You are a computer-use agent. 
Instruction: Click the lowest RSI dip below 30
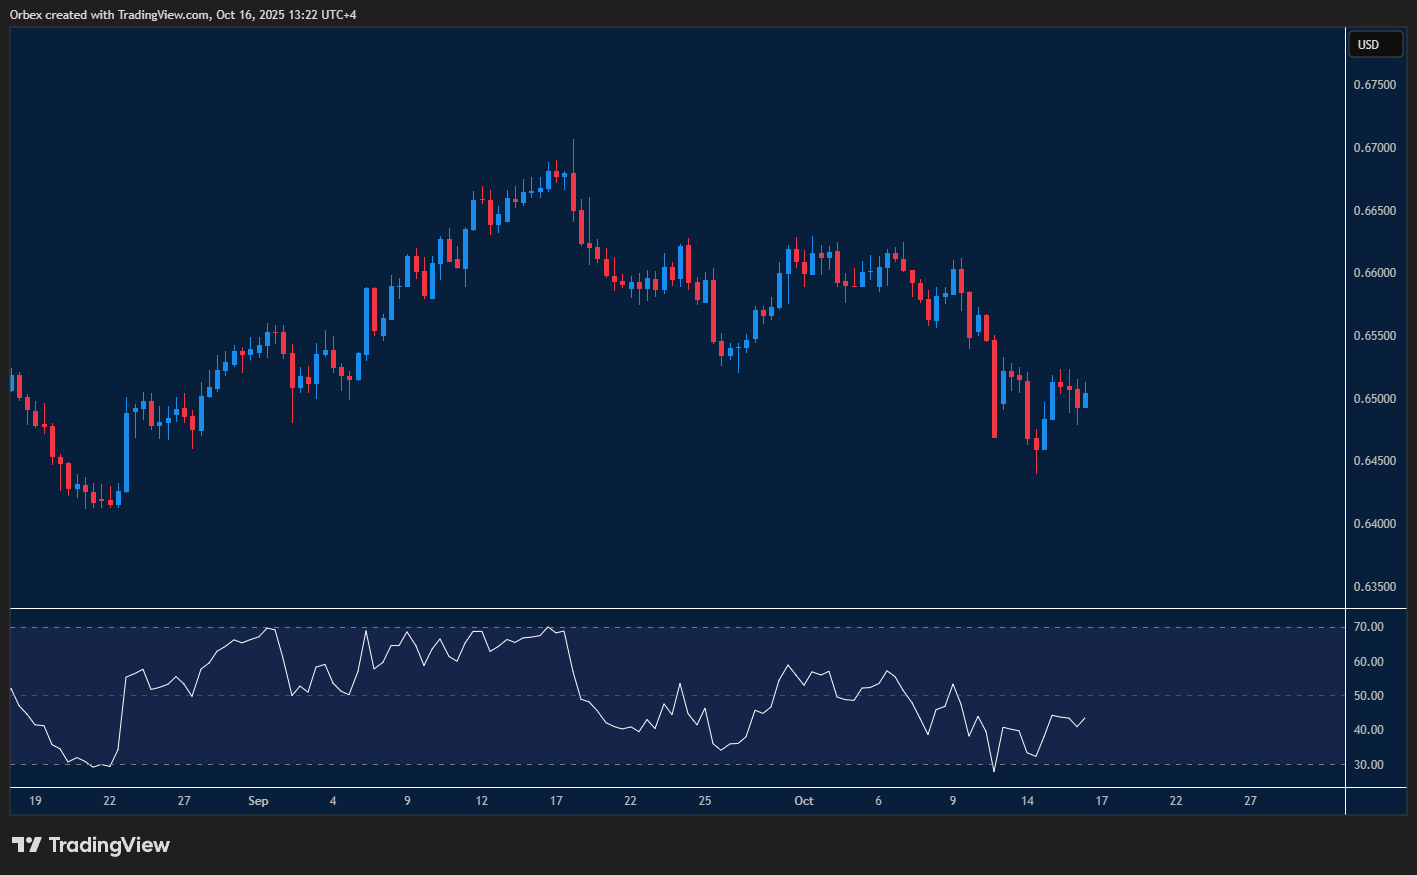click(x=994, y=769)
